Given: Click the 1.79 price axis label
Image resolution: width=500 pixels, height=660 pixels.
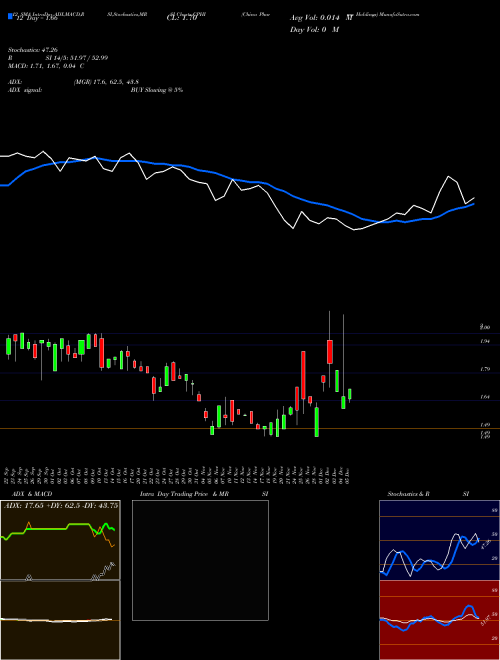Looking at the screenshot, I should tap(485, 369).
